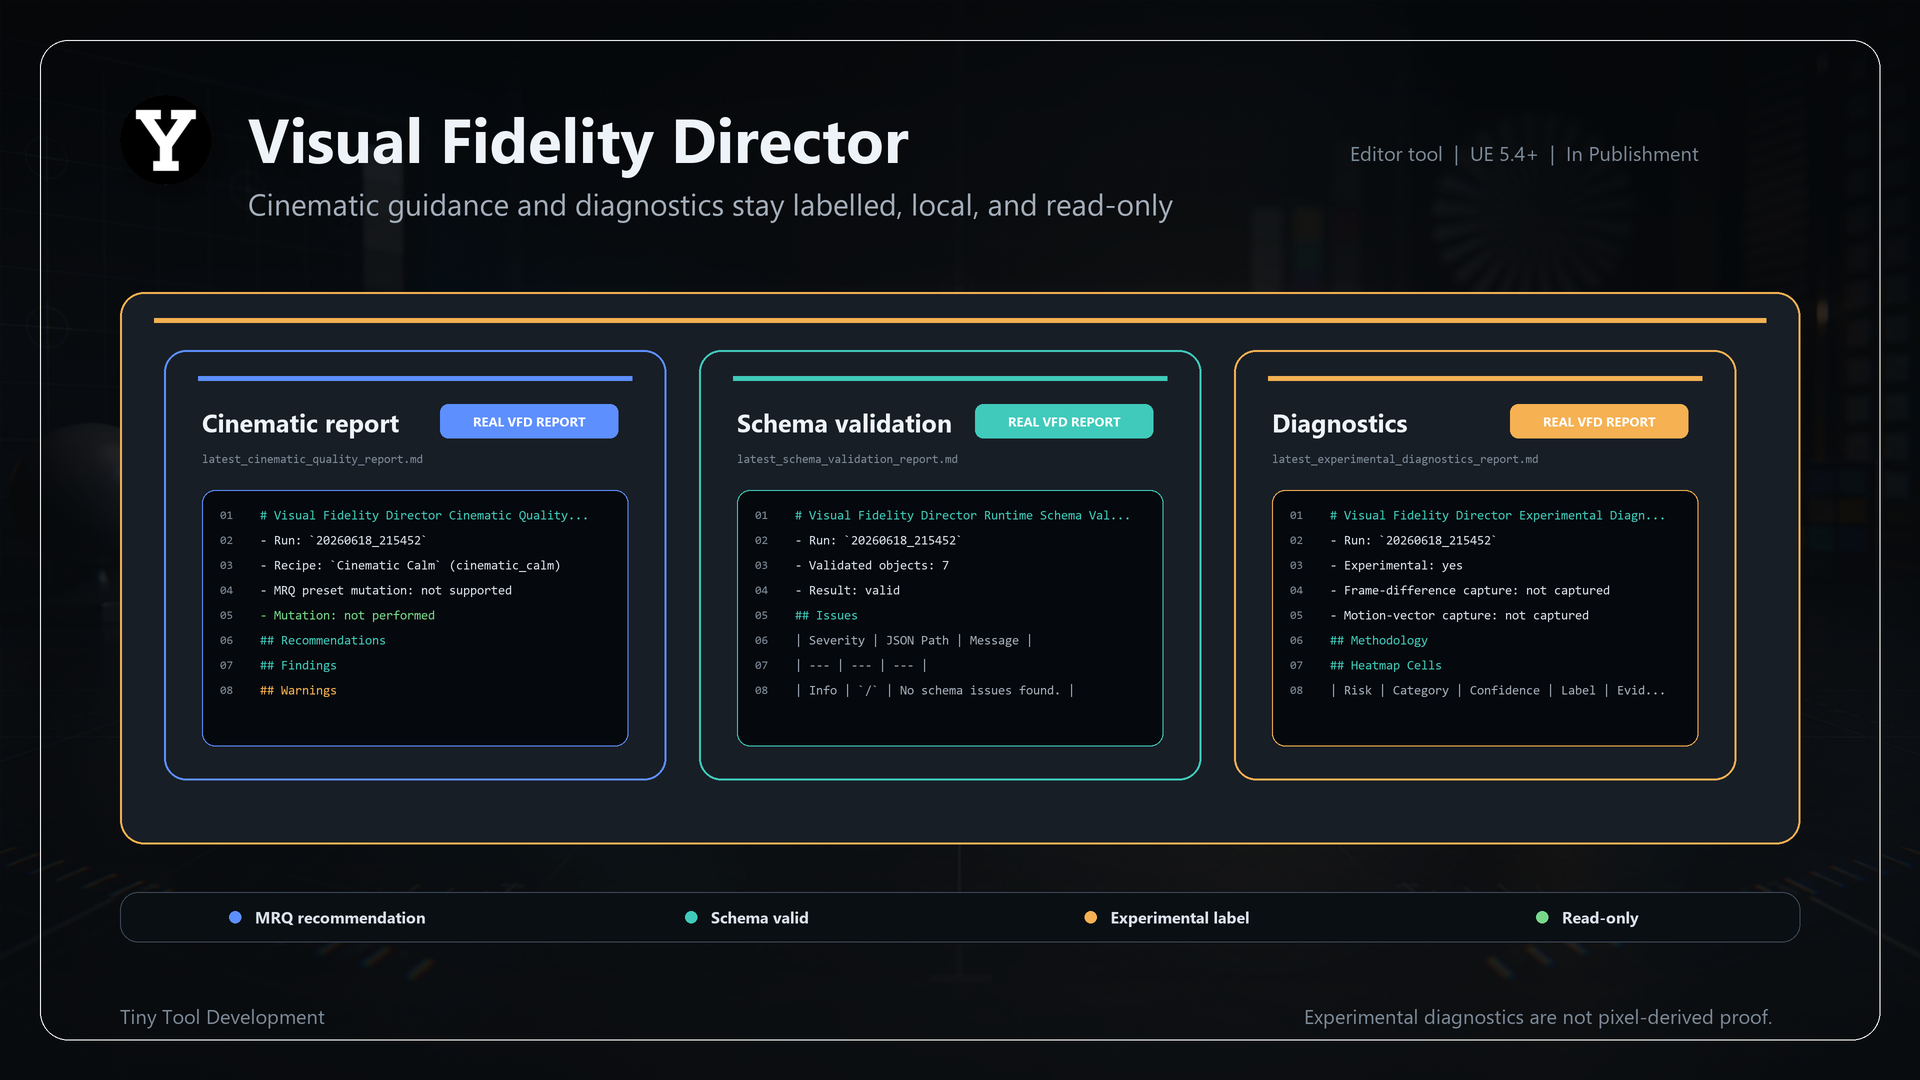The image size is (1920, 1080).
Task: Click the Diagnostics heading
Action: [x=1339, y=424]
